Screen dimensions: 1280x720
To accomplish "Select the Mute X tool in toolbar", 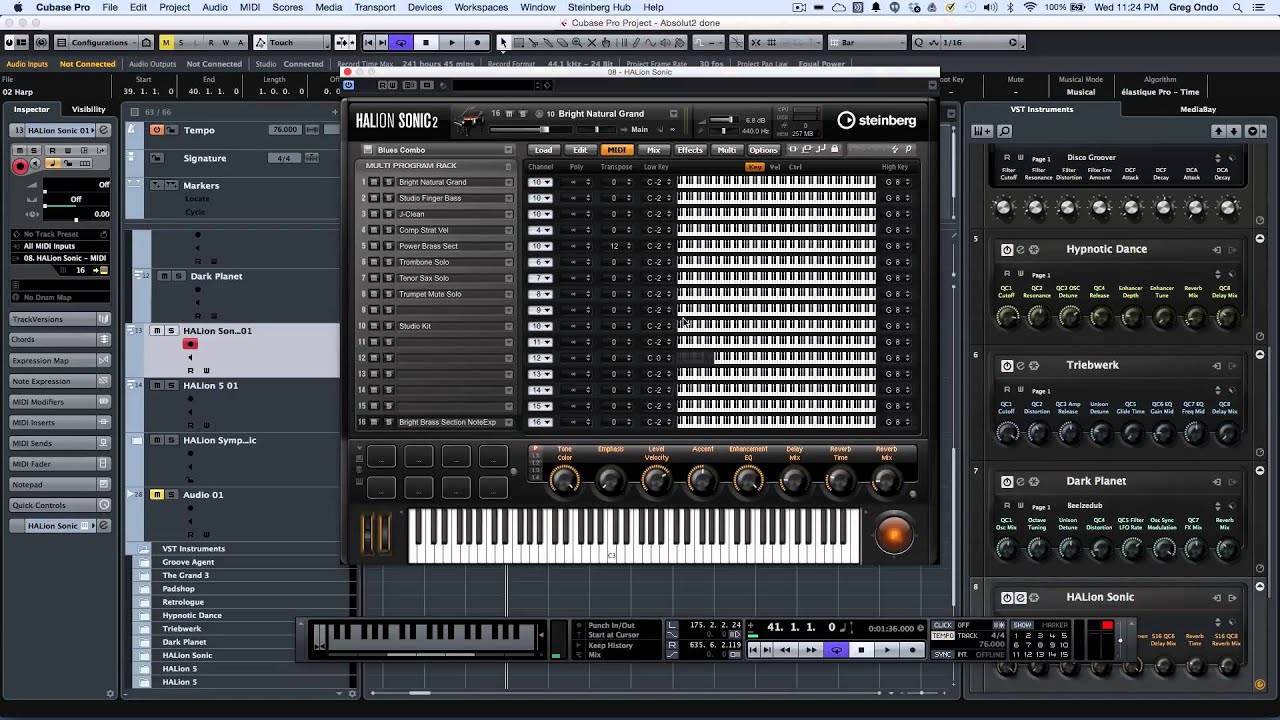I will pos(592,42).
